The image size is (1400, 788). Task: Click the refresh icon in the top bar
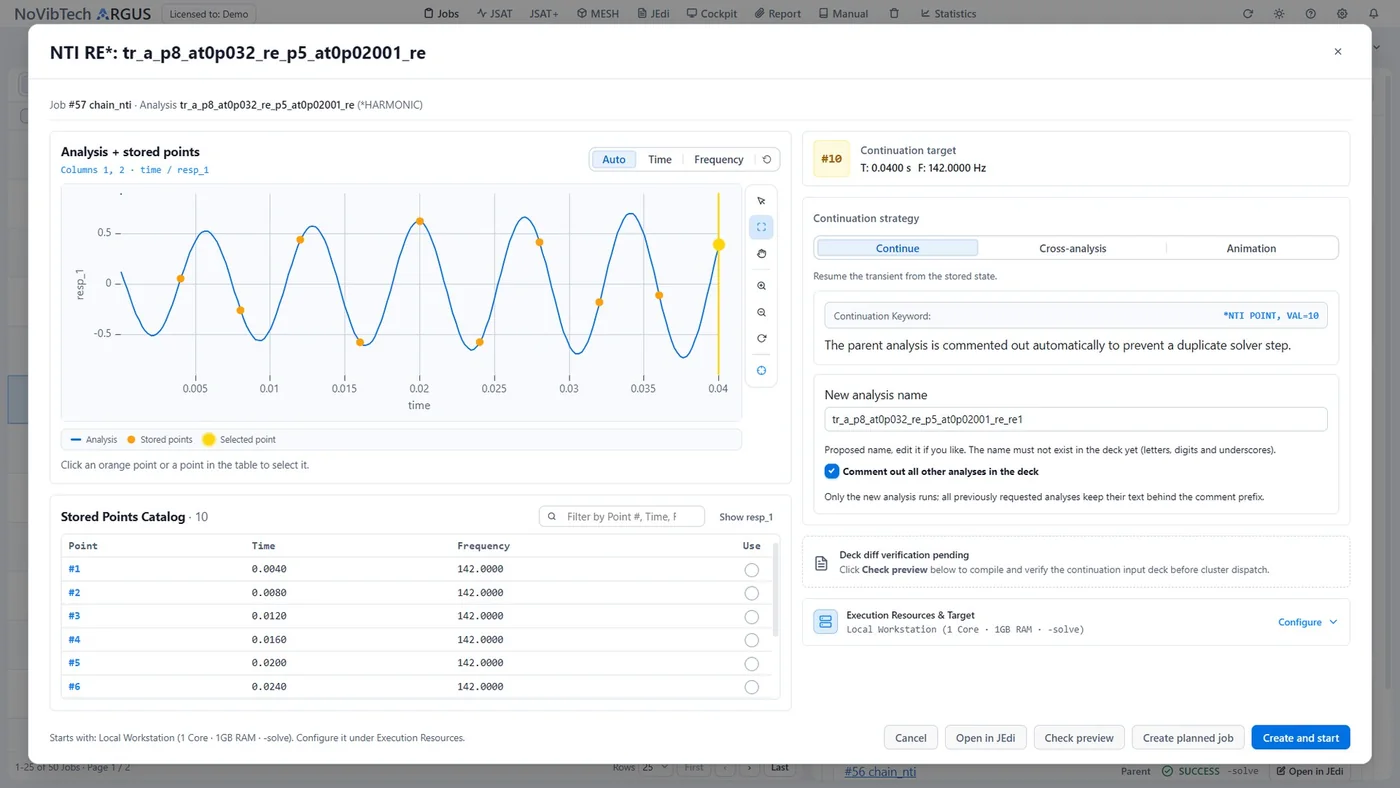(x=1247, y=14)
